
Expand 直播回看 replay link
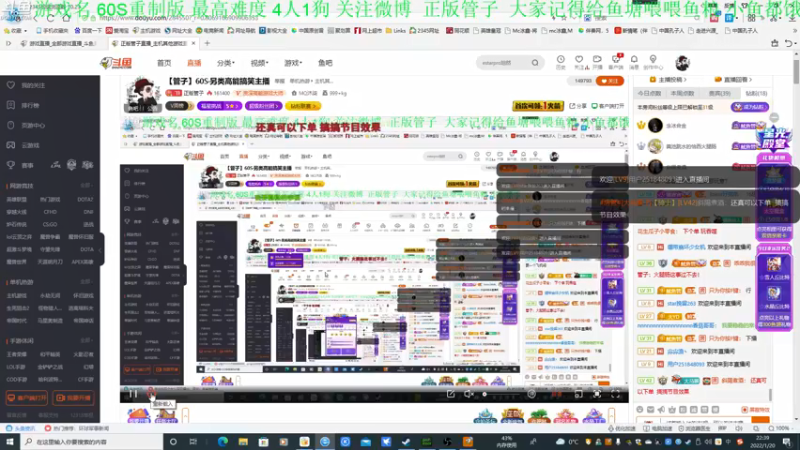point(733,80)
